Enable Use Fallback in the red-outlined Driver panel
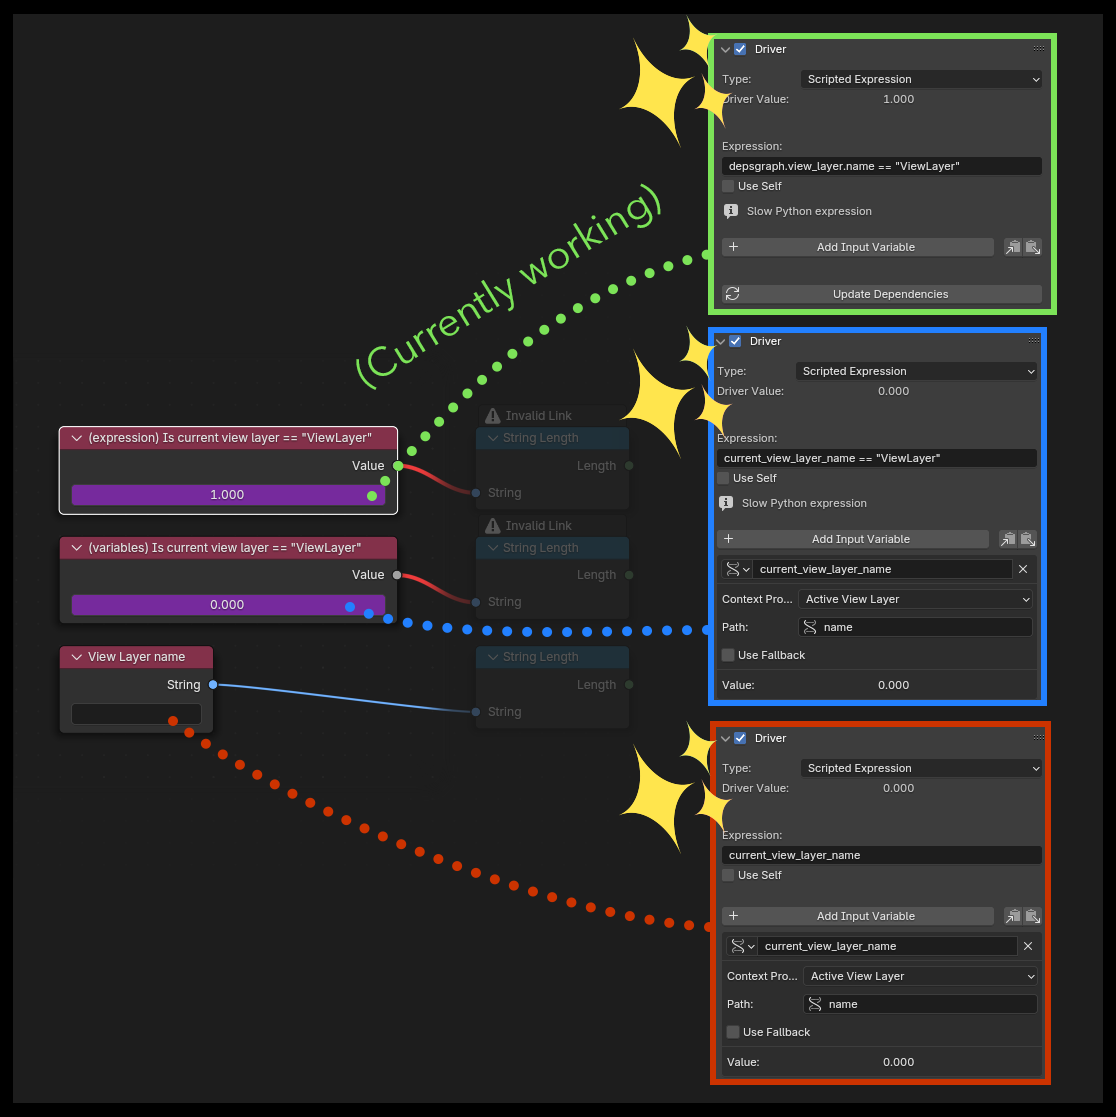This screenshot has height=1117, width=1116. (733, 1032)
